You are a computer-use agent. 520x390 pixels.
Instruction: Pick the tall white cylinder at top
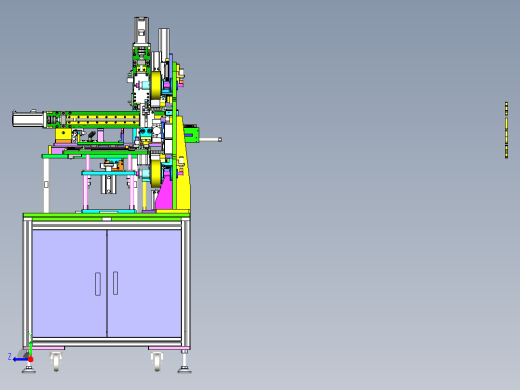point(164,46)
